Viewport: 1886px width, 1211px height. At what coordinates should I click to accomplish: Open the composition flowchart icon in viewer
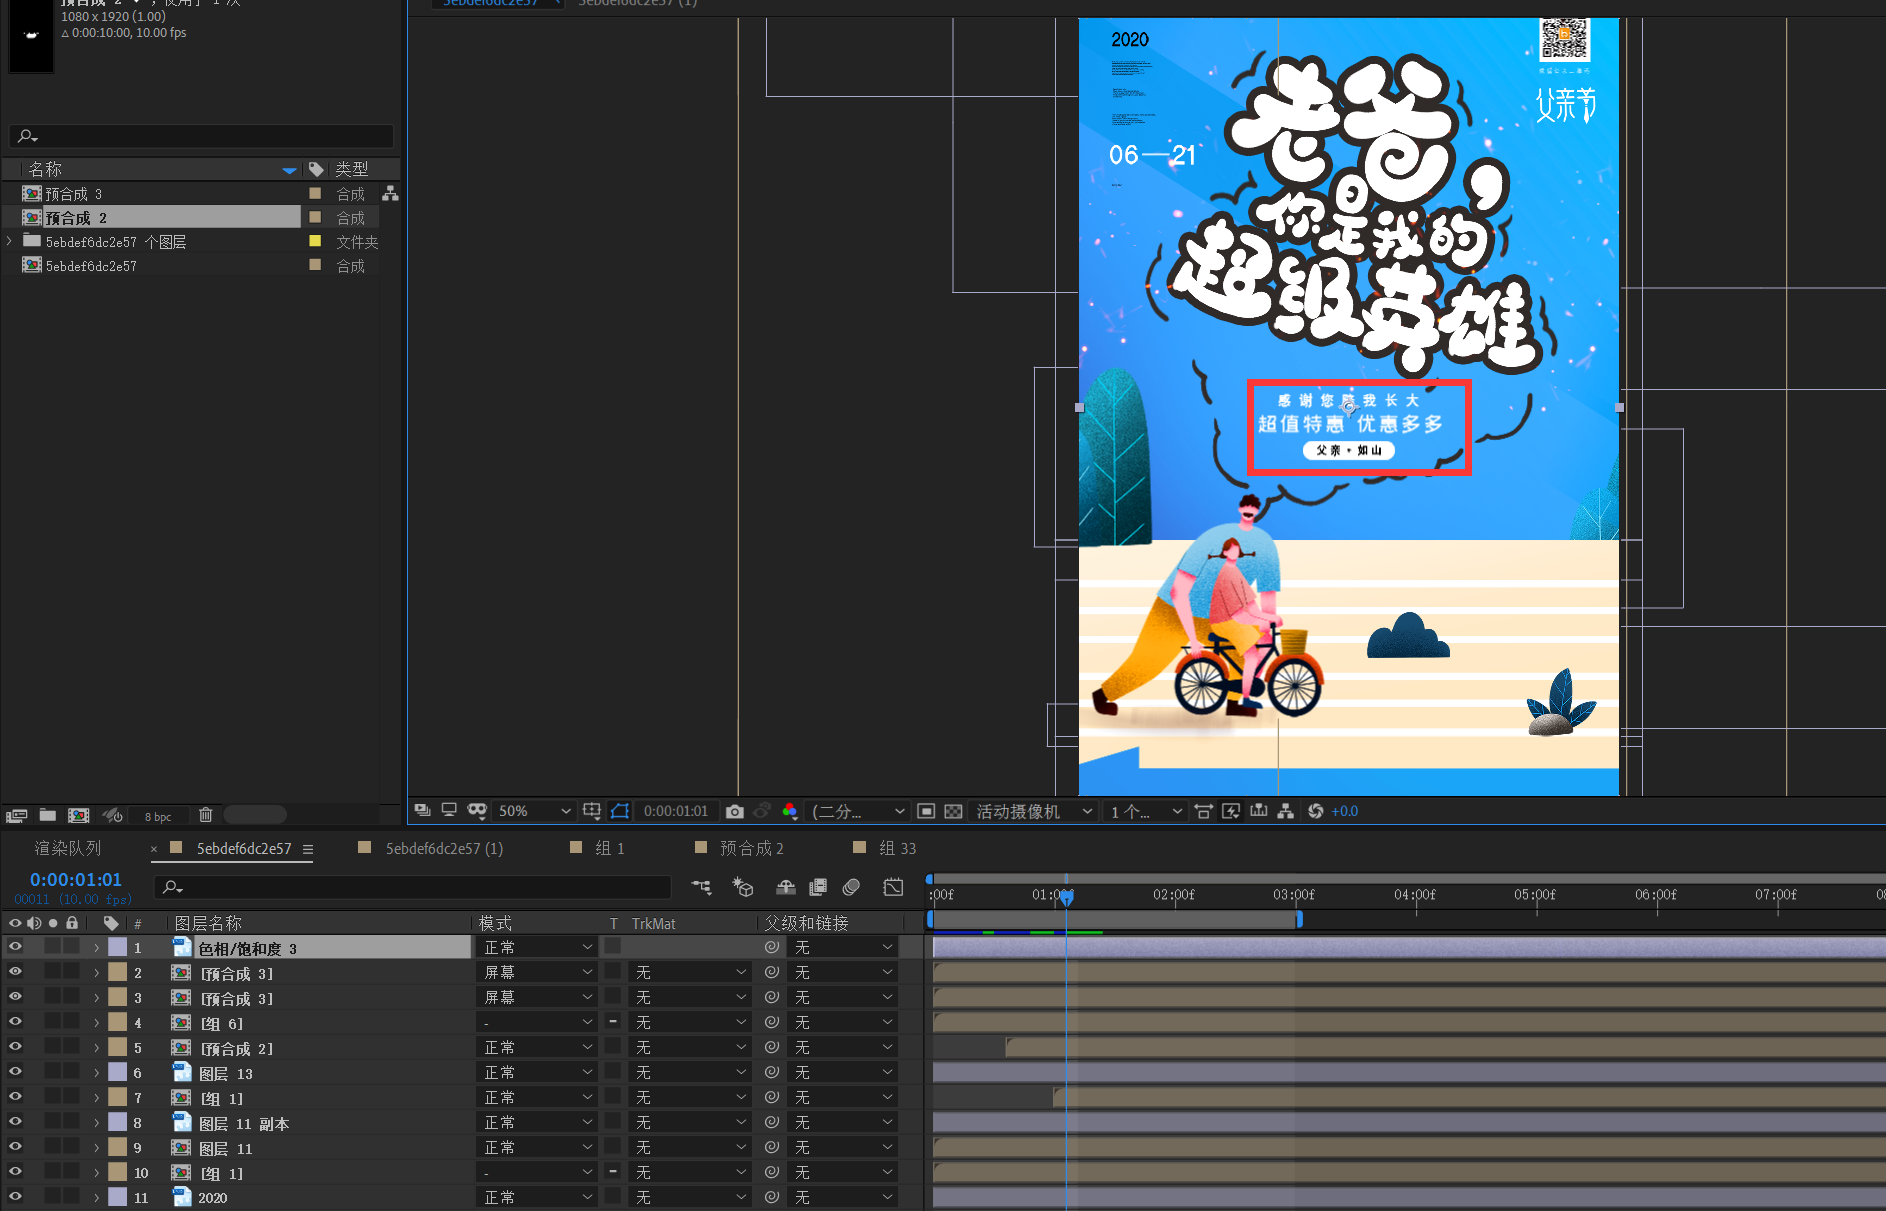coord(1286,811)
